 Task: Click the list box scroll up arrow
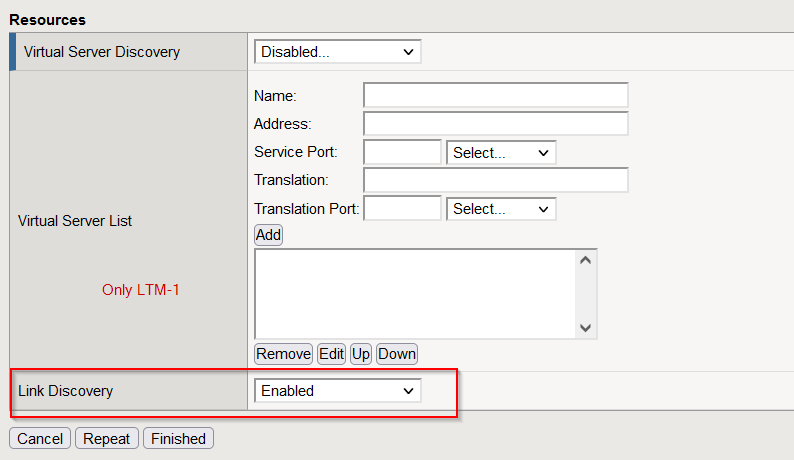(x=585, y=260)
